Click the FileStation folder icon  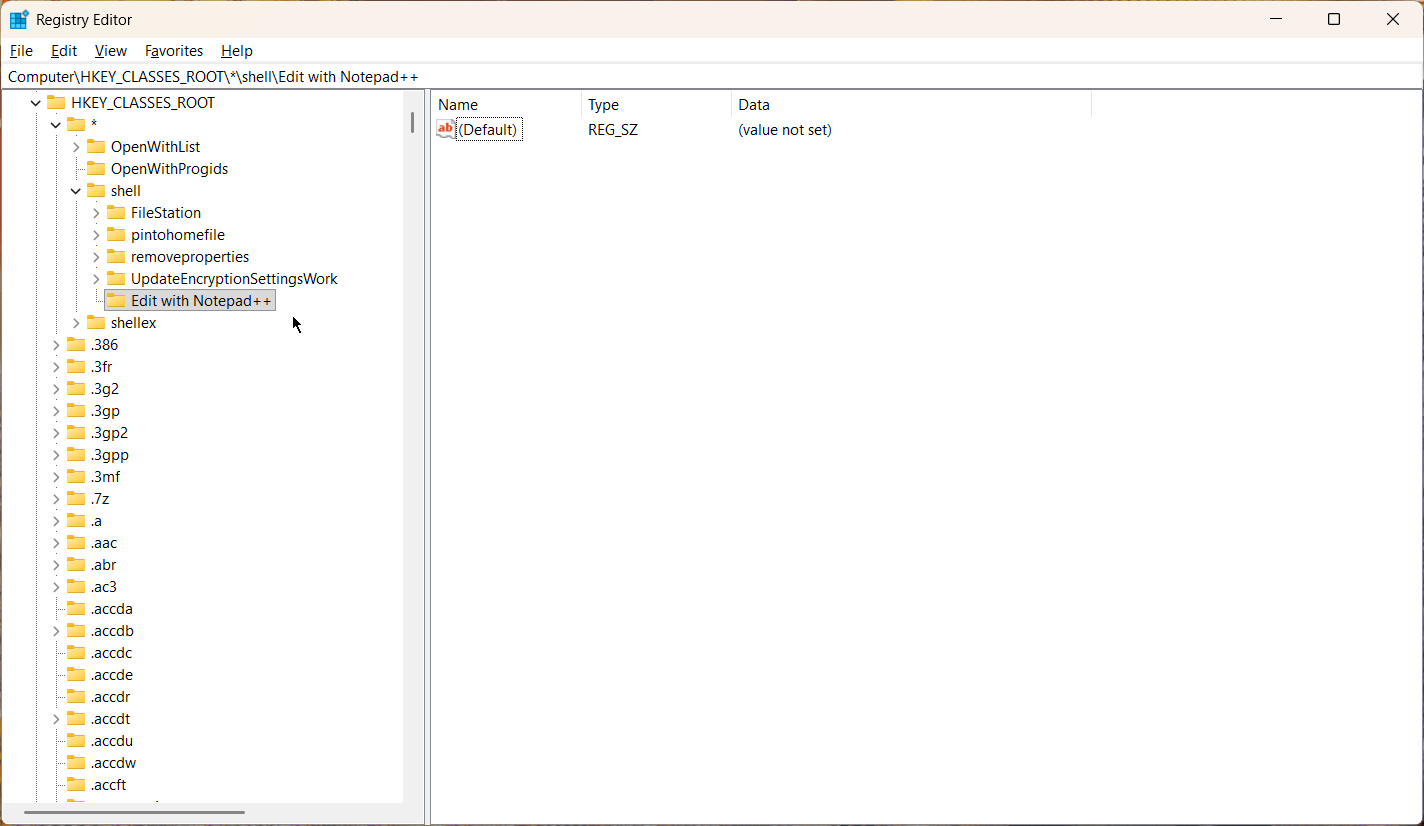tap(116, 213)
